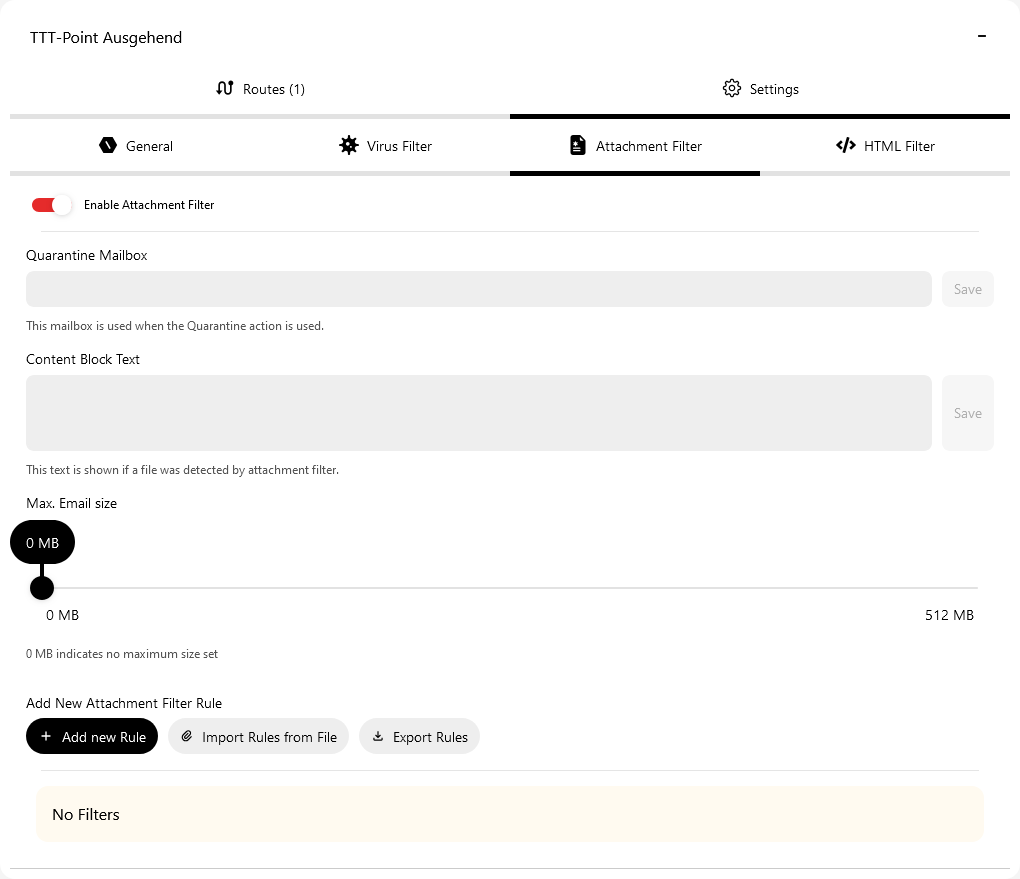The width and height of the screenshot is (1020, 879).
Task: Click Save beside Content Block Text
Action: (967, 413)
